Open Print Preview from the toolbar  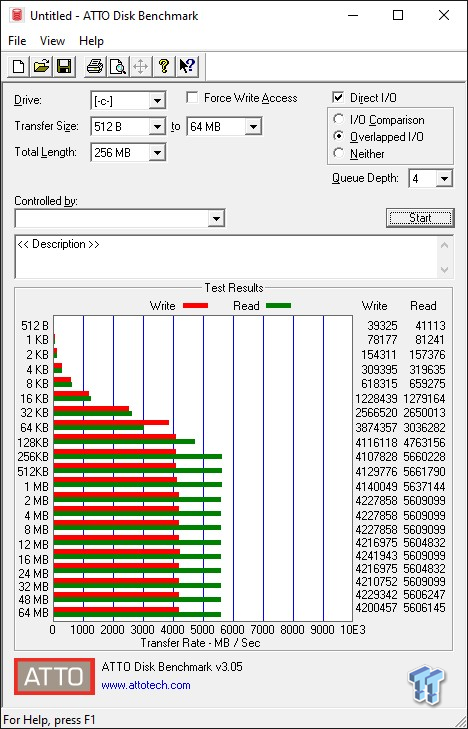[x=118, y=66]
